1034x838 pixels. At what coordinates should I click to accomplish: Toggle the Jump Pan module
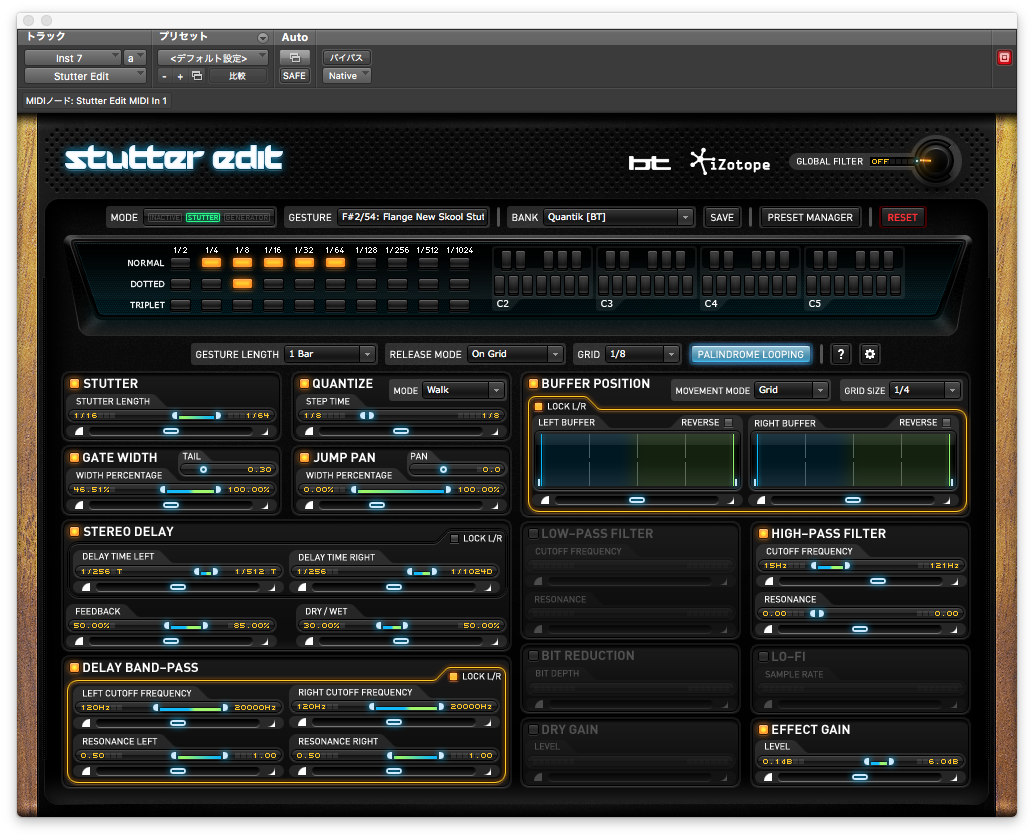pyautogui.click(x=304, y=458)
